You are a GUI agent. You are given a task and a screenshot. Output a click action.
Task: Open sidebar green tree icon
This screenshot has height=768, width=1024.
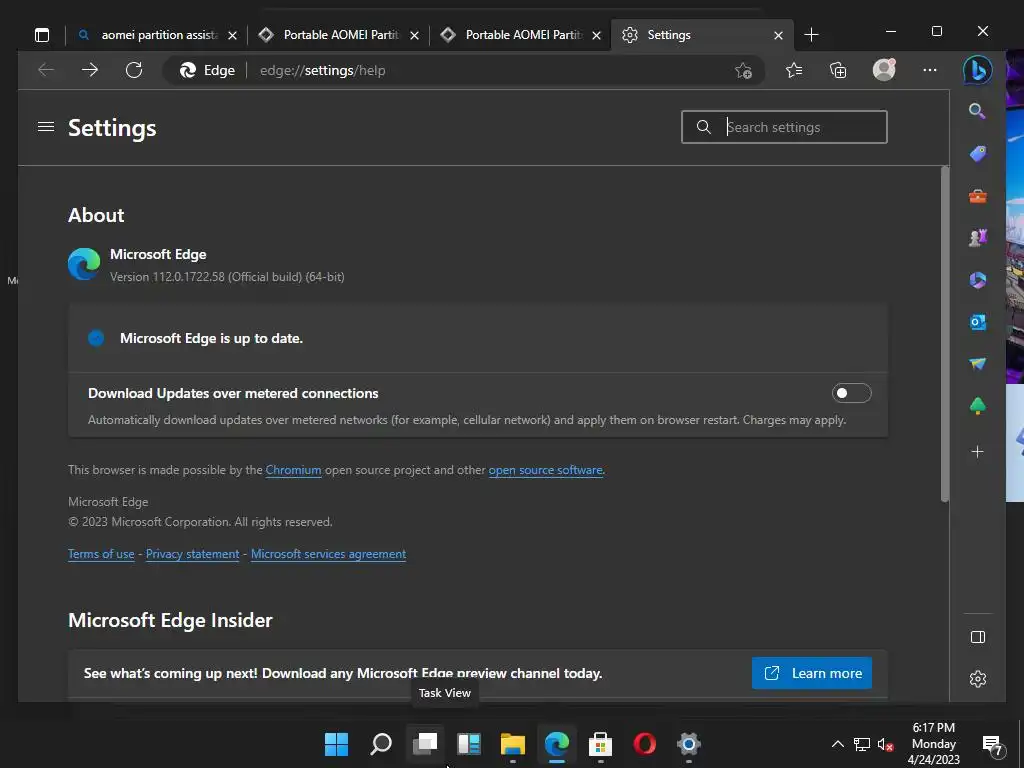pyautogui.click(x=978, y=406)
